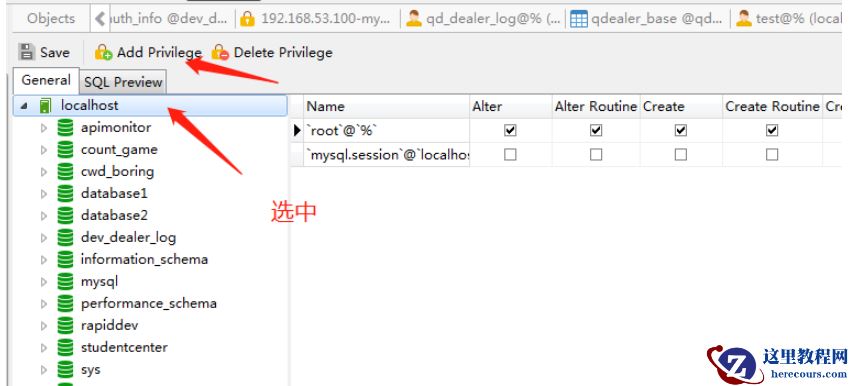Select the `mysql.session`@`localhost` name cell
Screen dimensions: 853x386
(386, 155)
